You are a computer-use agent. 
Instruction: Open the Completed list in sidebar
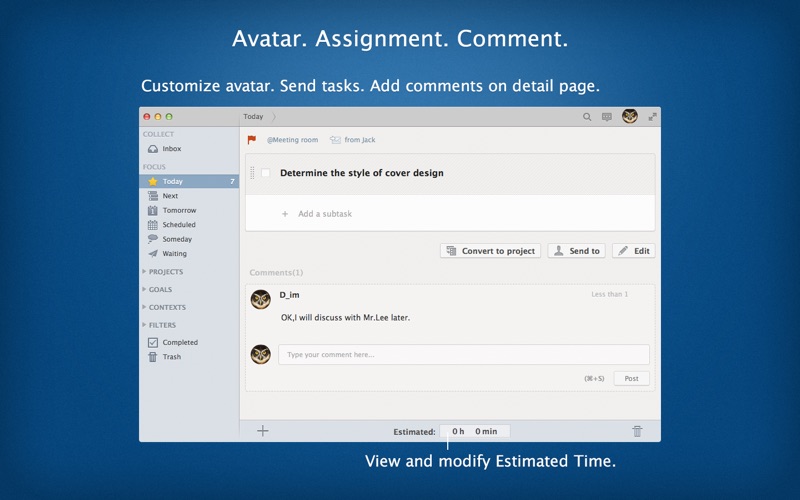point(179,342)
